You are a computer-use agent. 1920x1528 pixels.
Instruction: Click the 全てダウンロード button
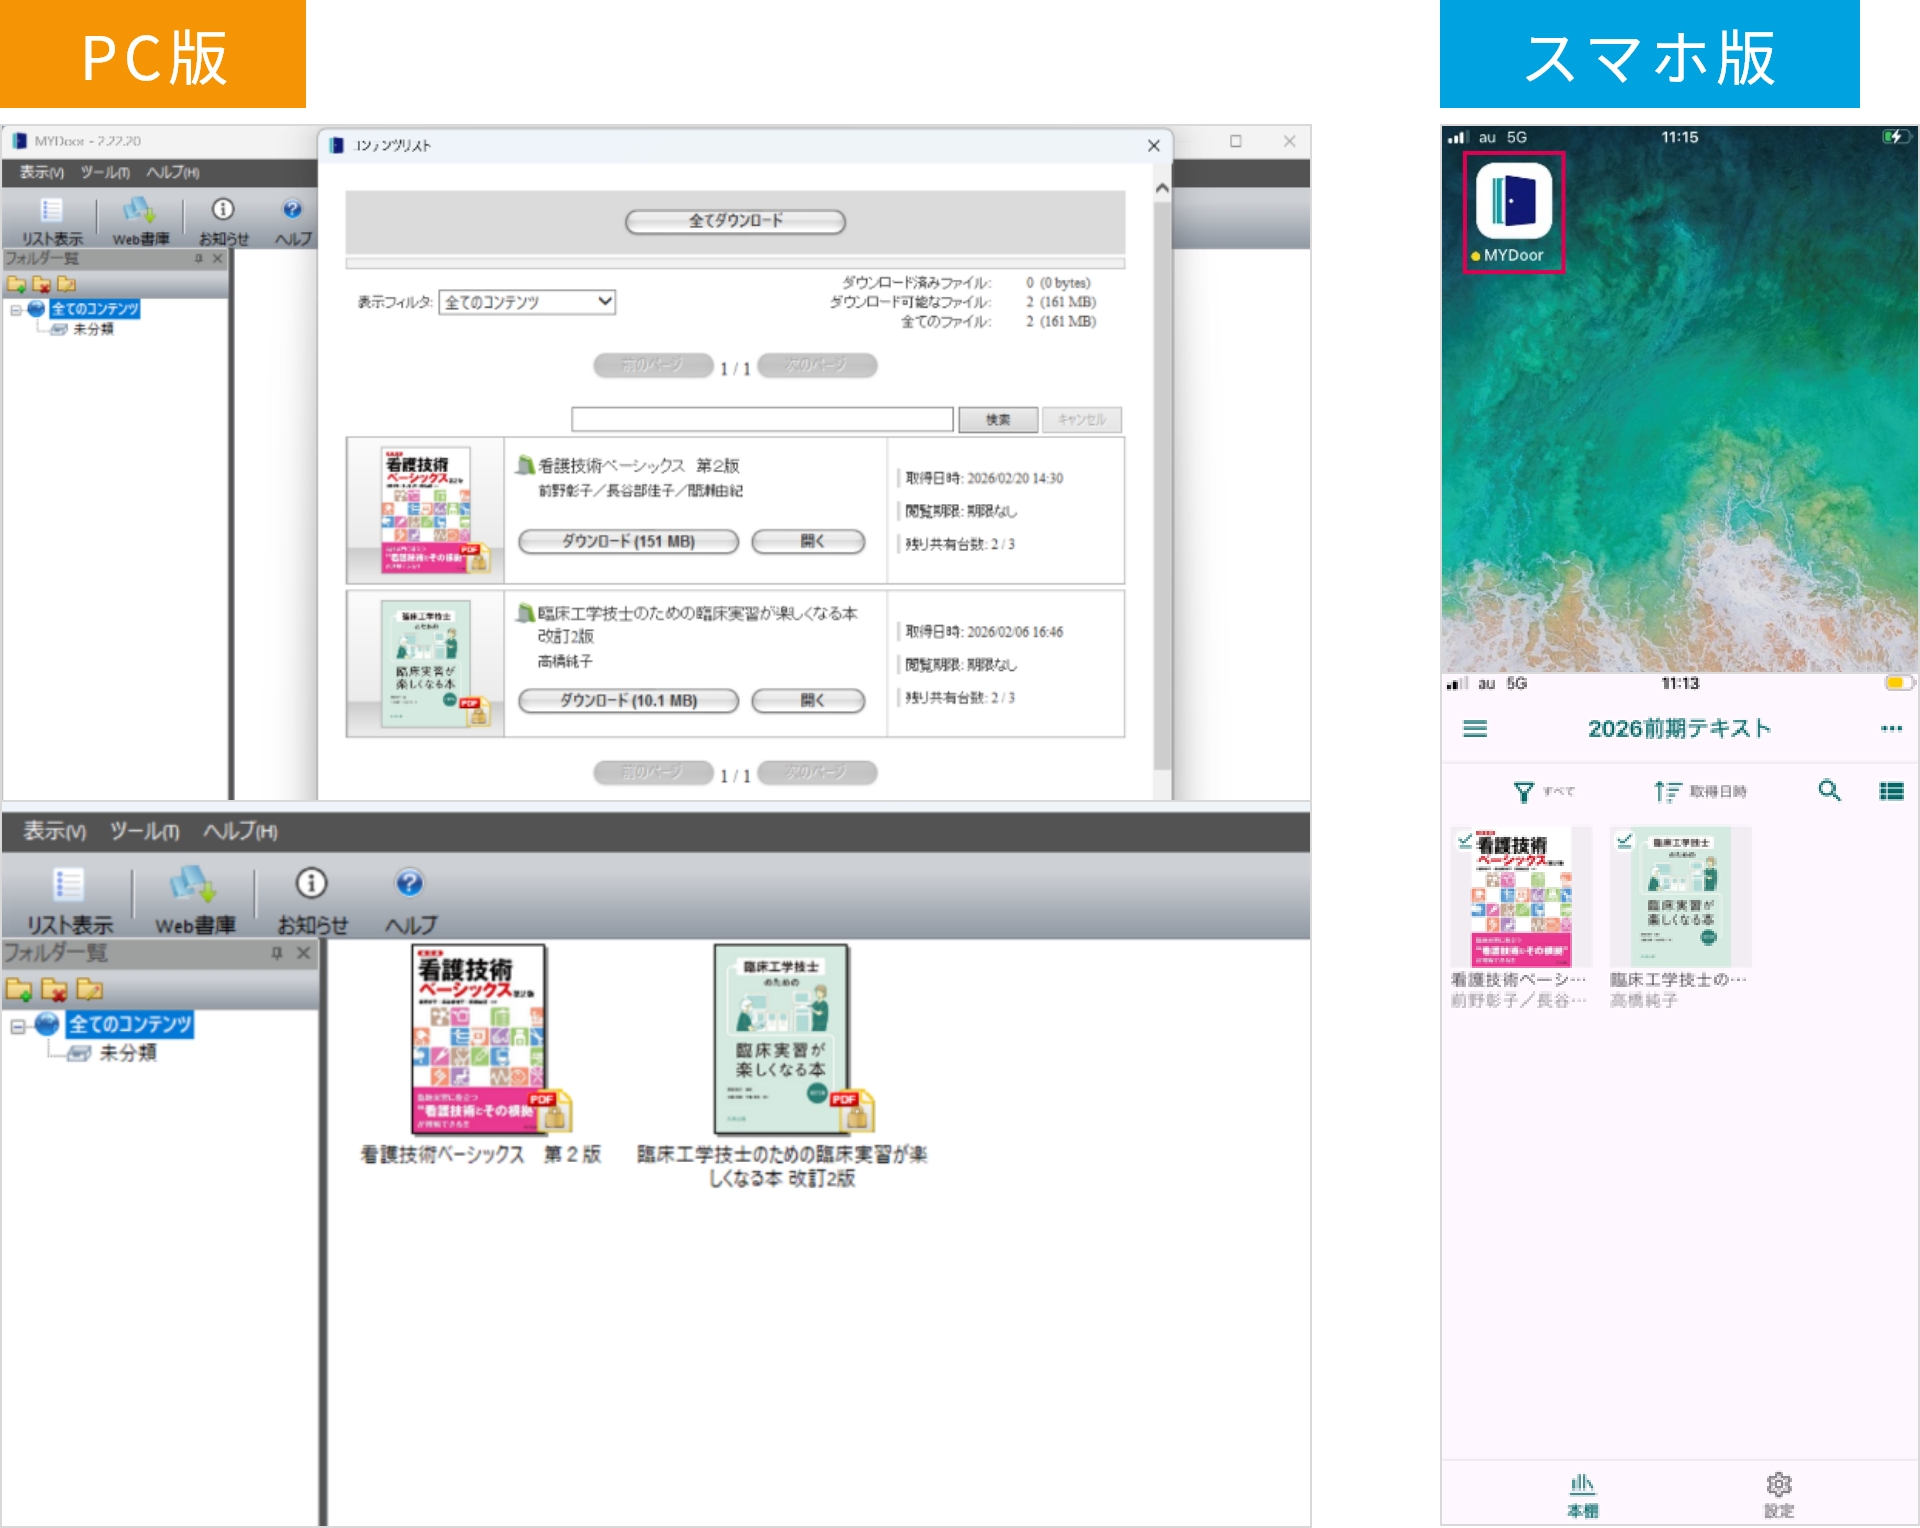[735, 221]
